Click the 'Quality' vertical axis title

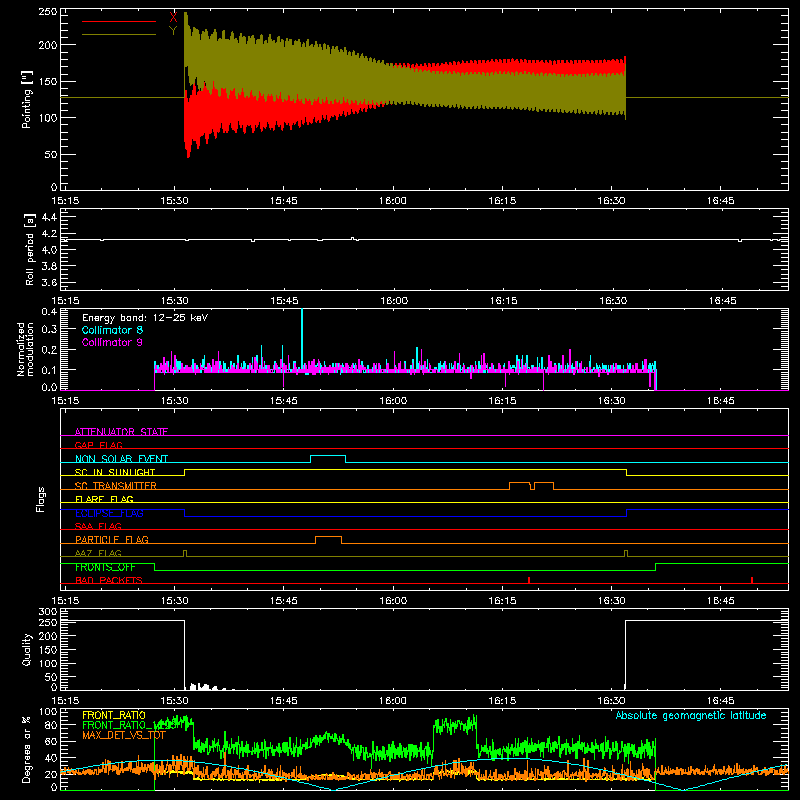tap(27, 649)
